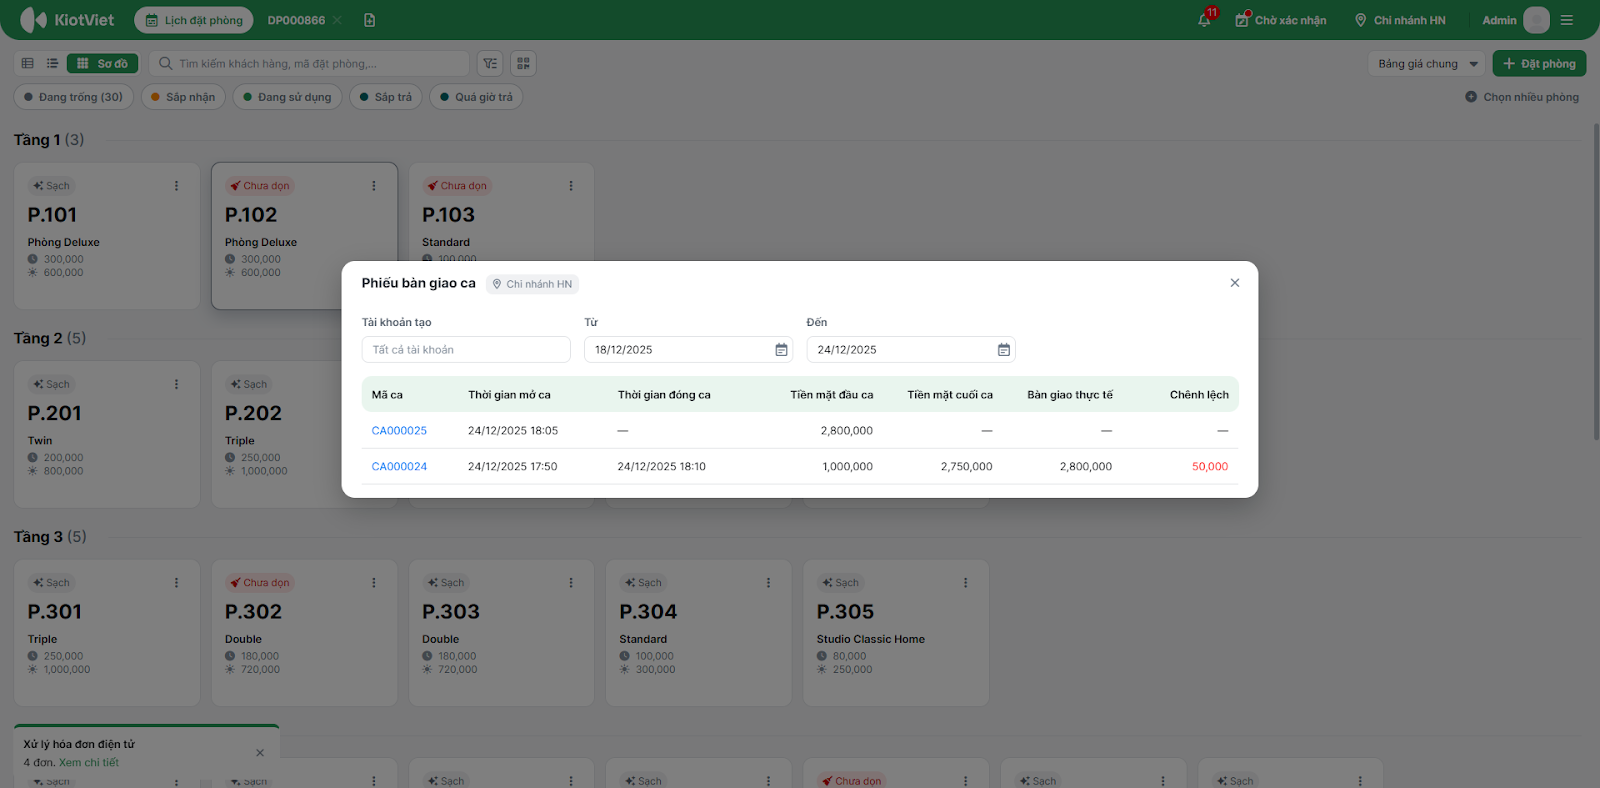Select the DP000866 tab

click(296, 20)
